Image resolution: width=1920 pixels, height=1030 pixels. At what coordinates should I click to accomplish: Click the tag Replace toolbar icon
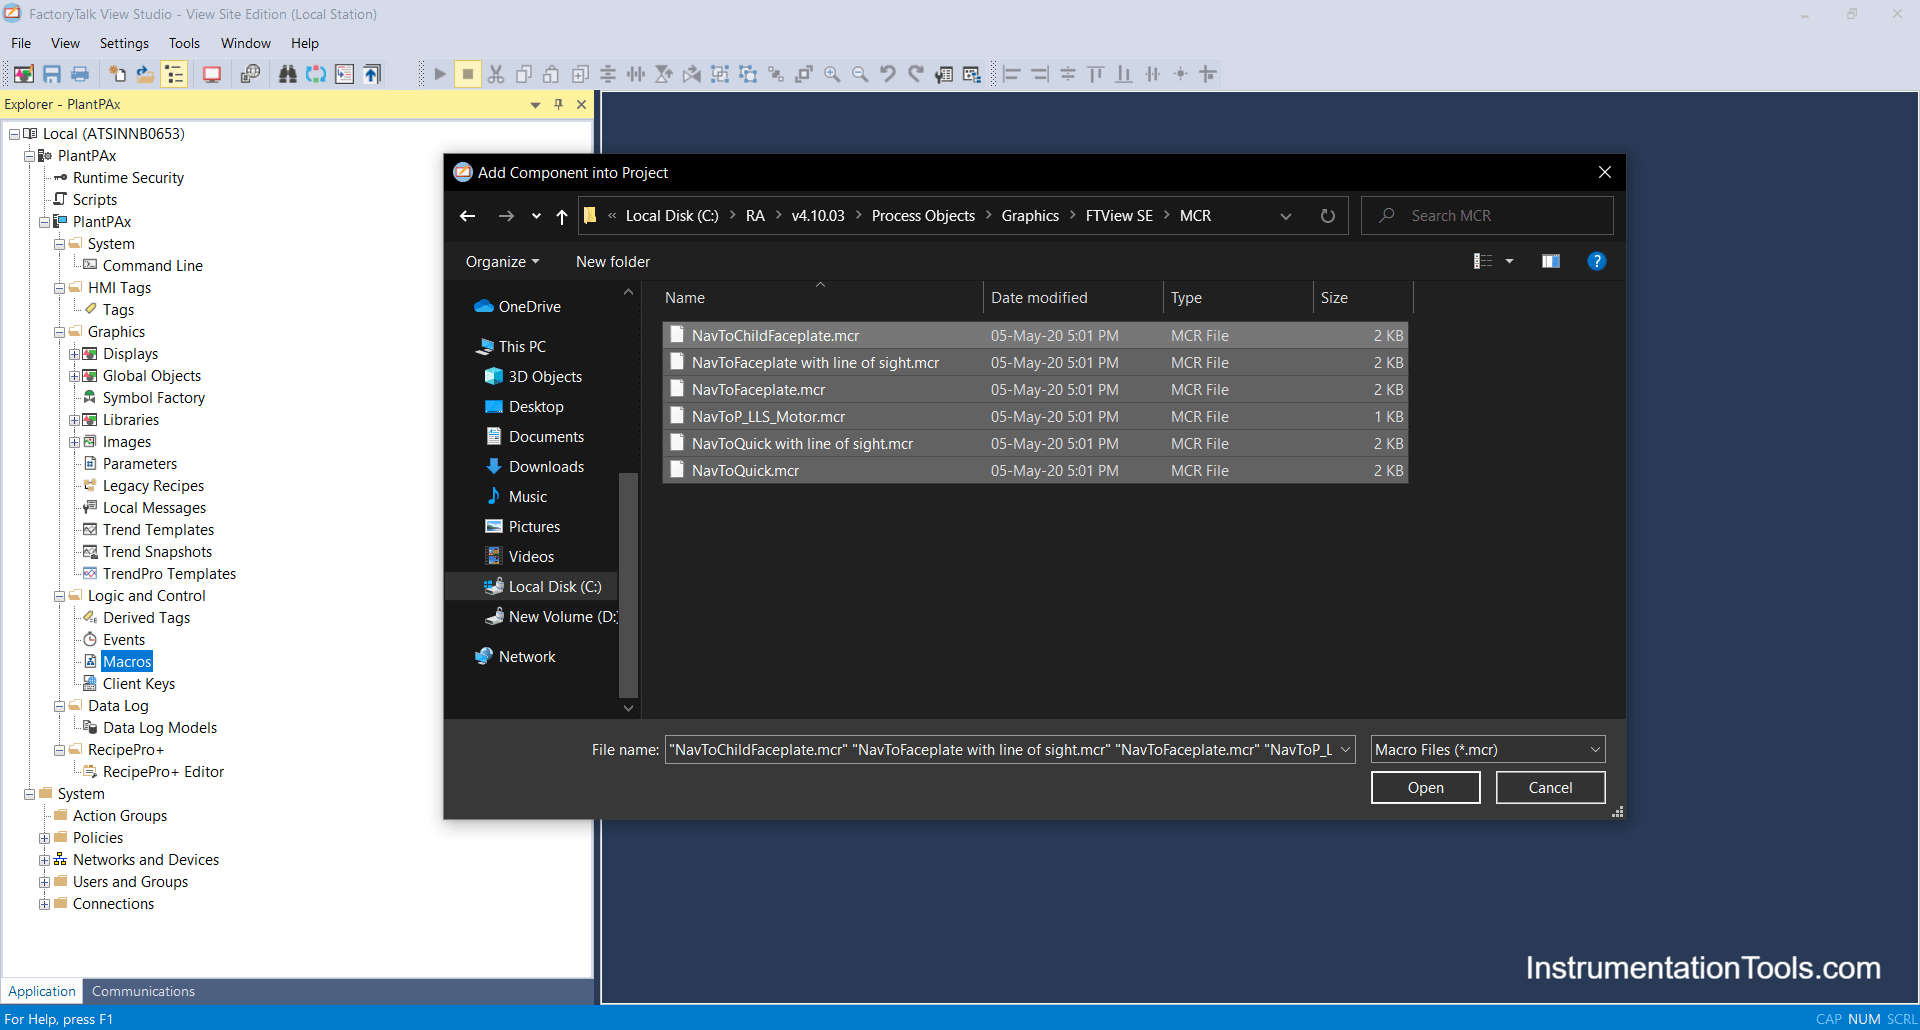tap(316, 74)
